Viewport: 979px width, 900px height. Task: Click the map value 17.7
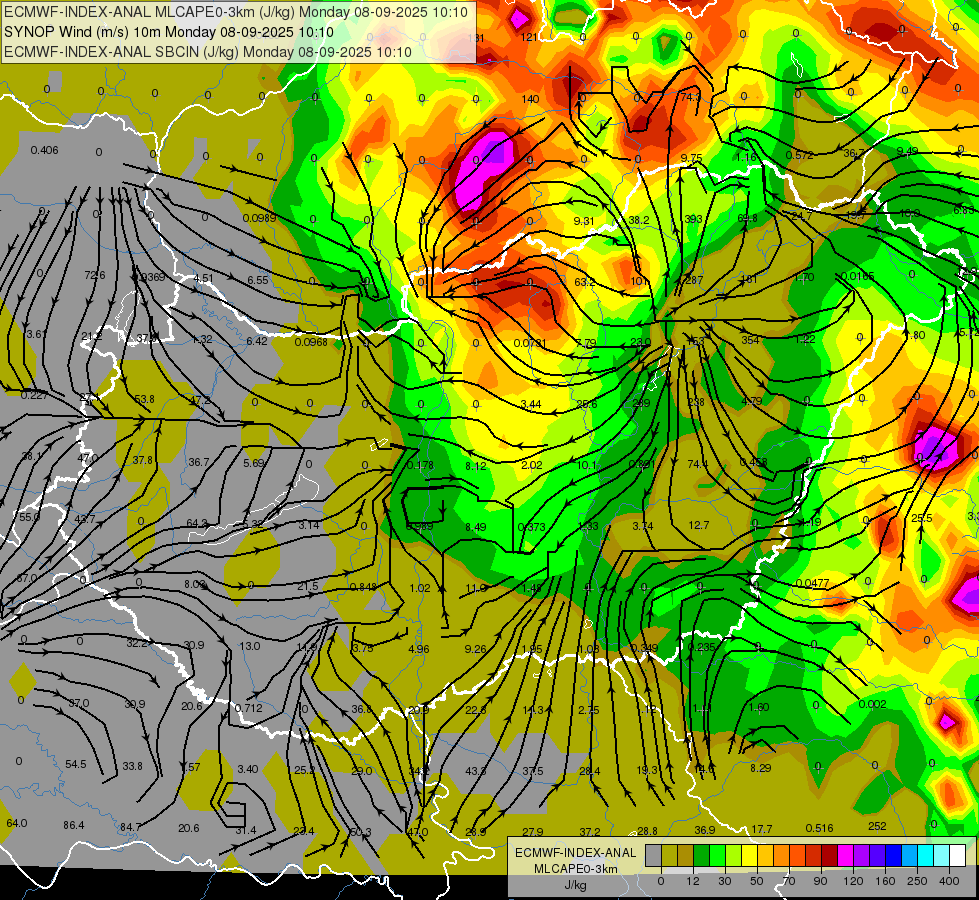pos(762,829)
